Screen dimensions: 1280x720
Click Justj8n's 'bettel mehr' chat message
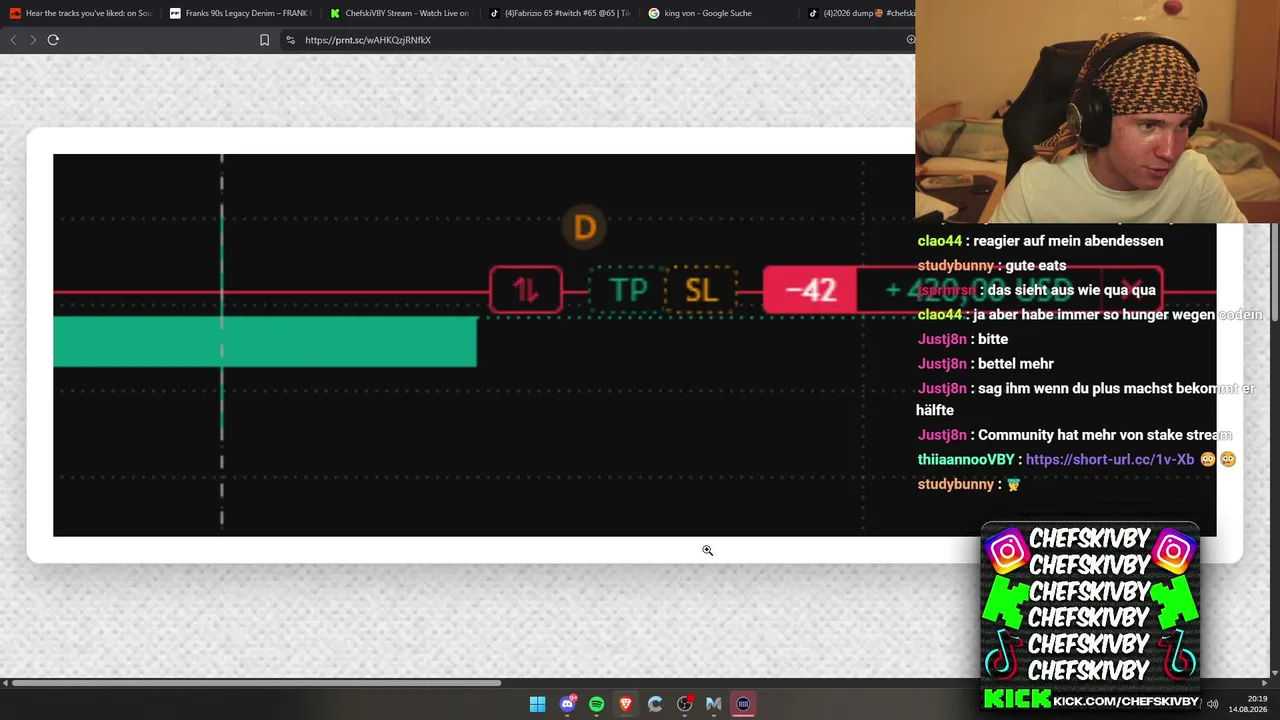(1015, 364)
